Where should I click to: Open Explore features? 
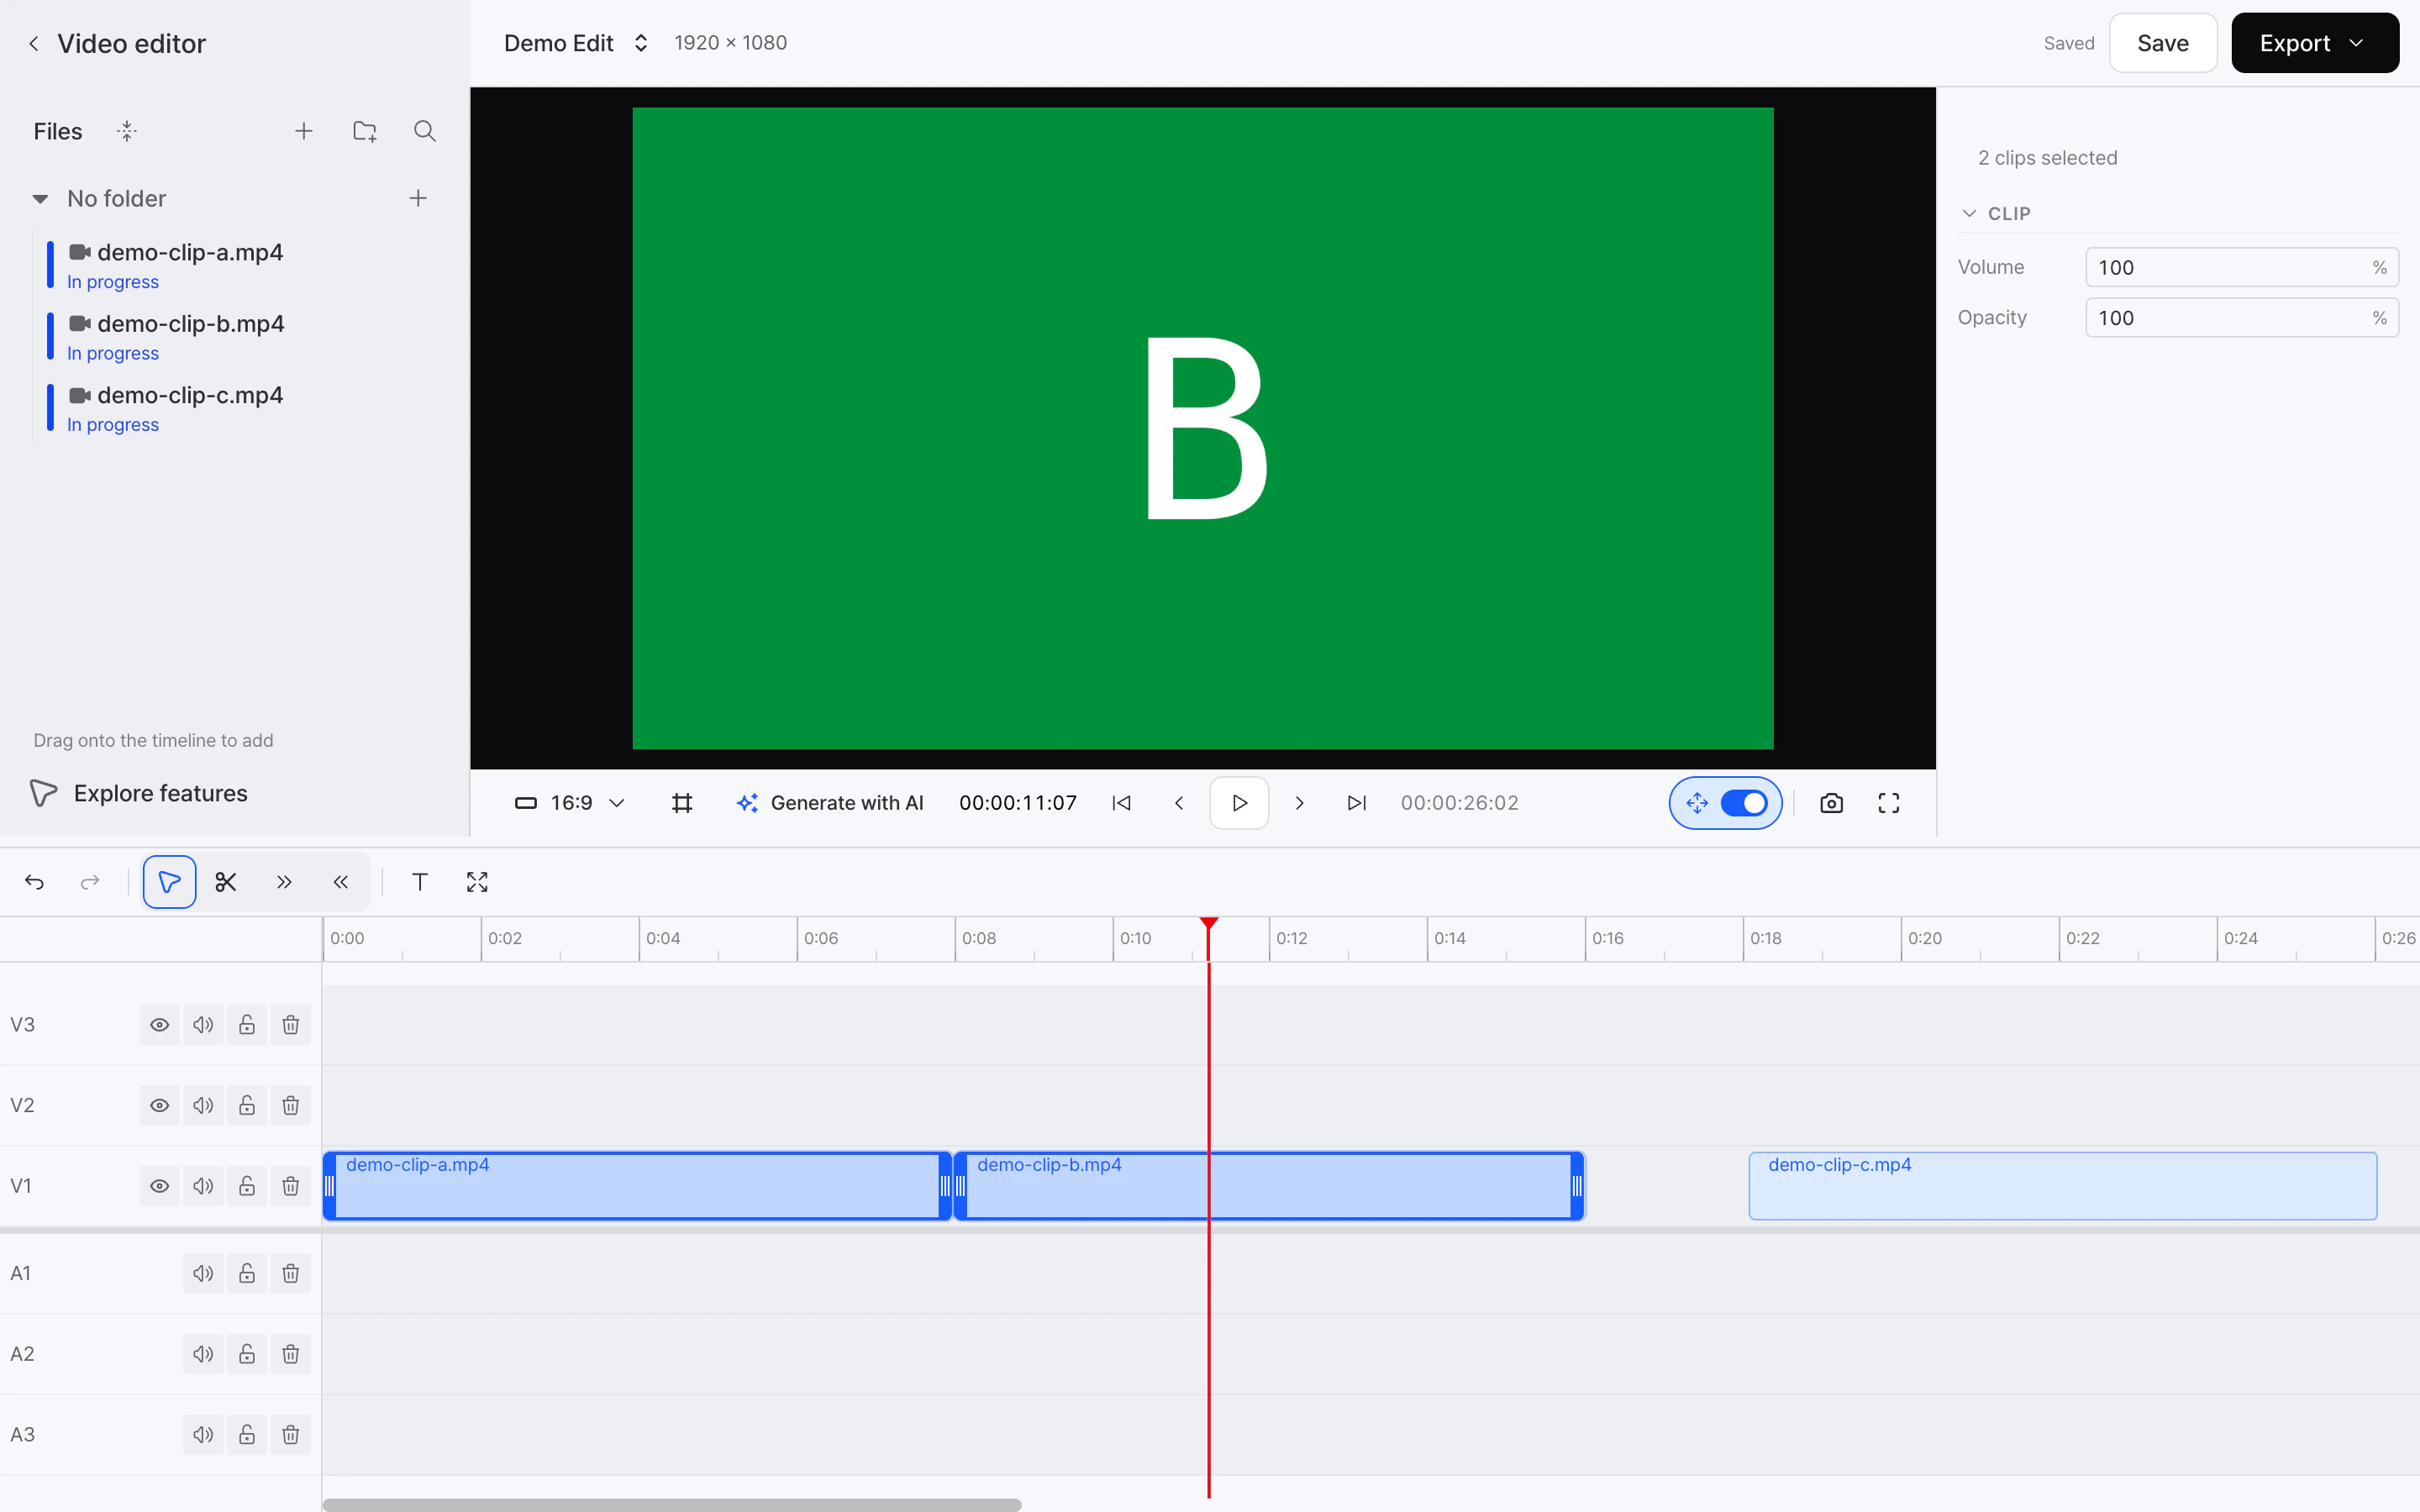(140, 793)
